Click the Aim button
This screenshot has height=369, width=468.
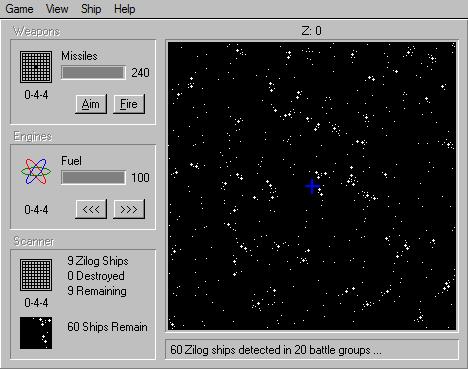coord(91,104)
